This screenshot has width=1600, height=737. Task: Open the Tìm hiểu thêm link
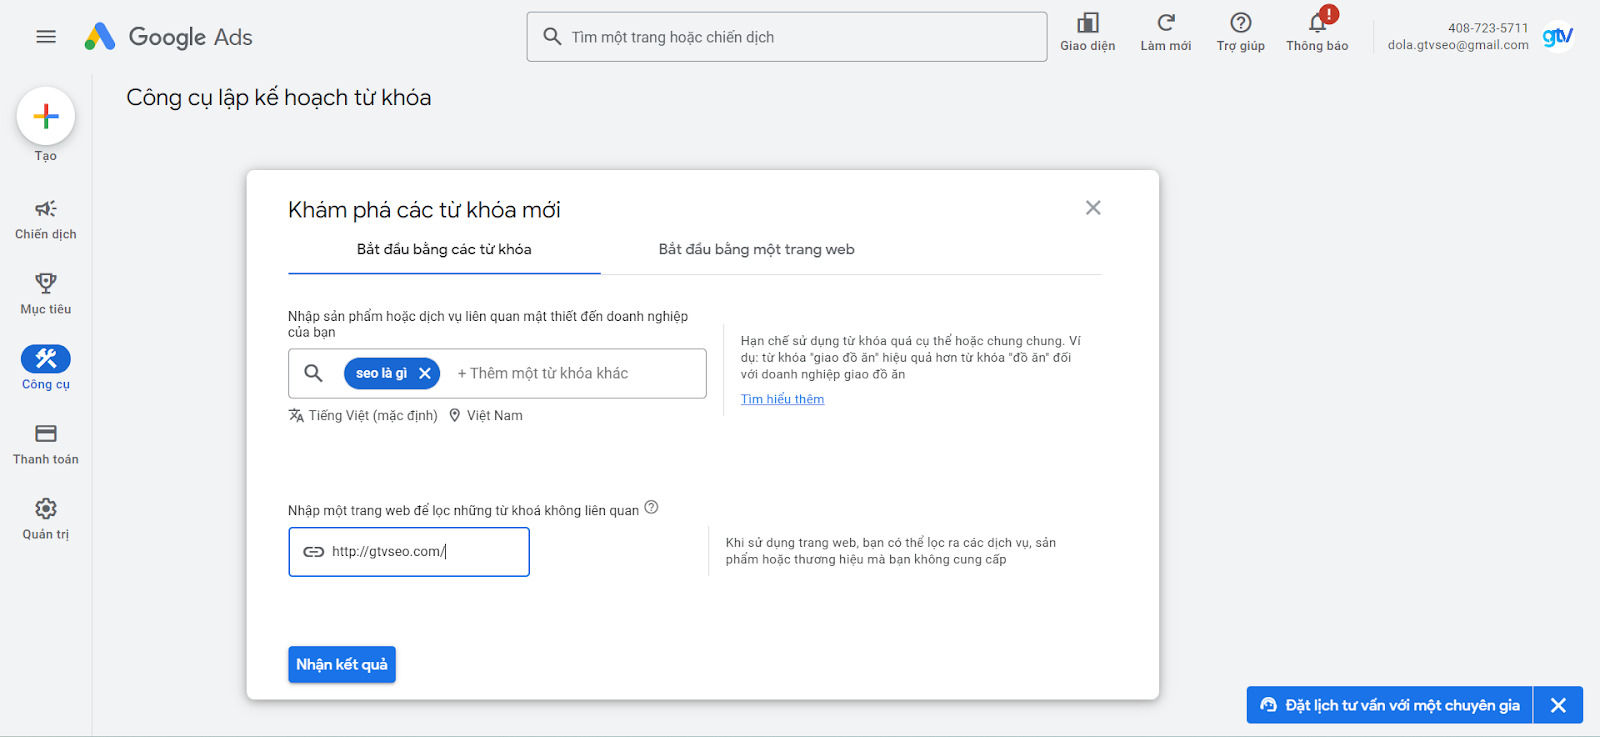tap(782, 399)
